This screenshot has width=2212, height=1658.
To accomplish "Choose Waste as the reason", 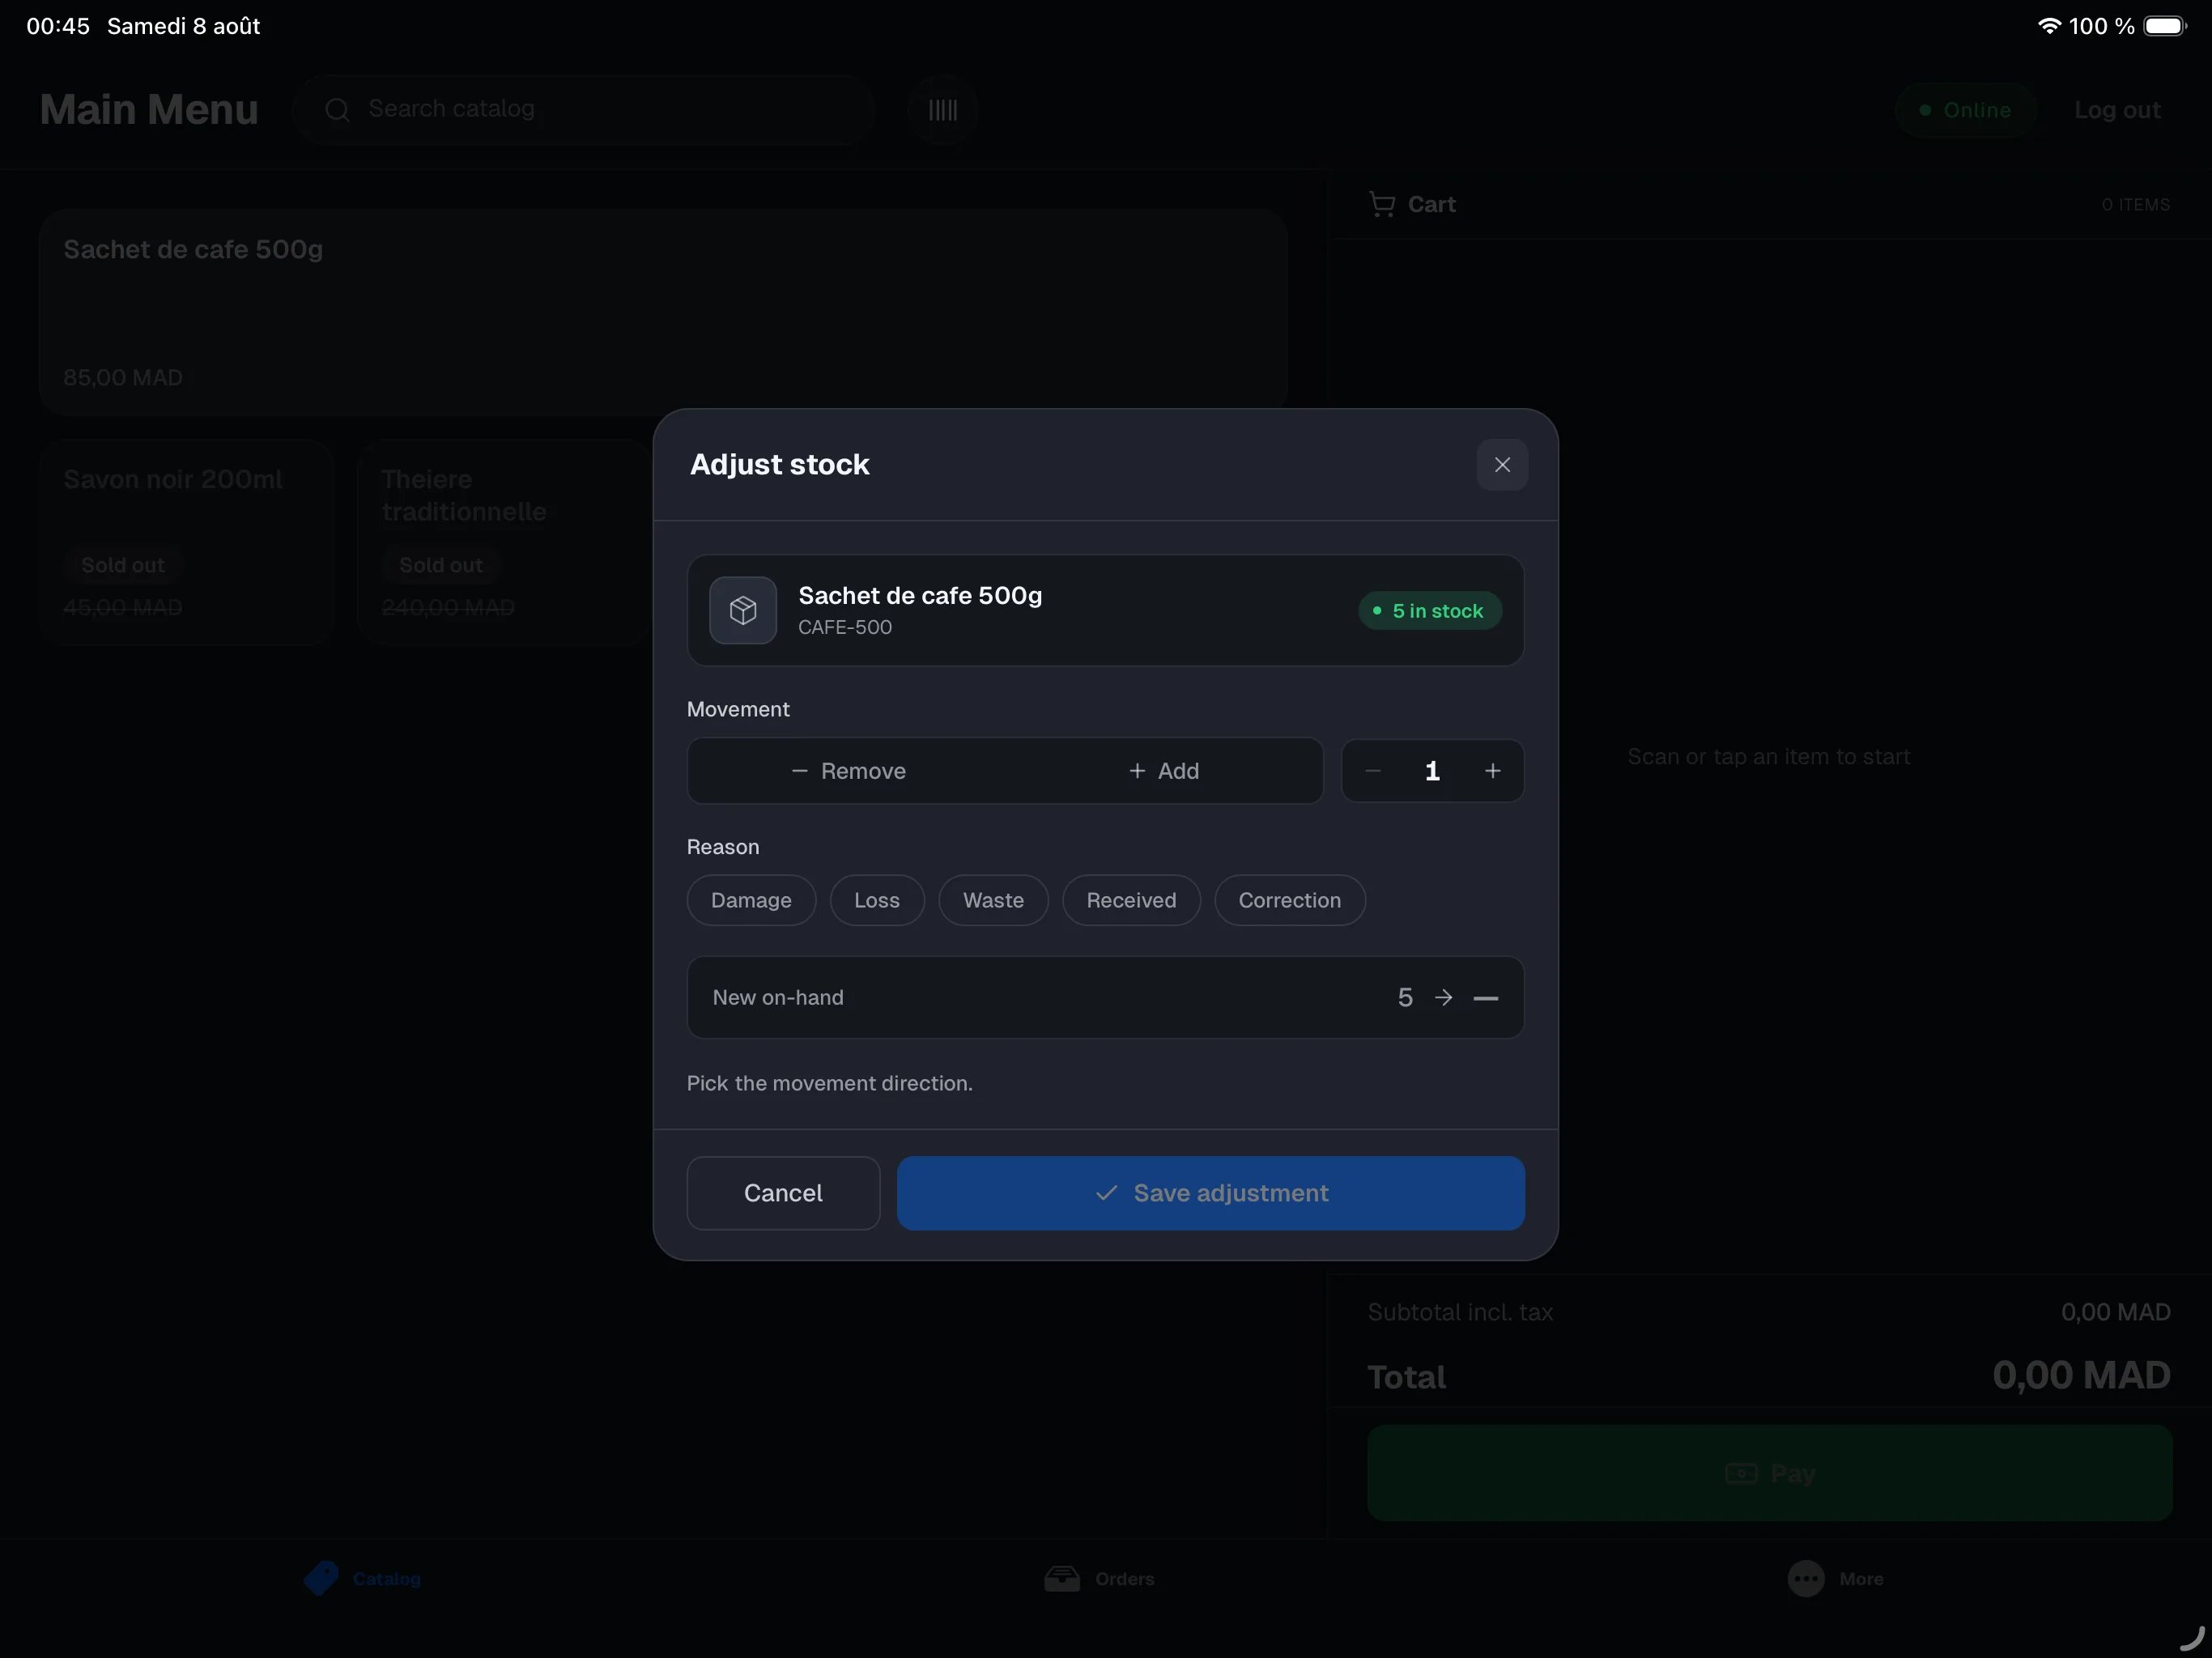I will 993,900.
